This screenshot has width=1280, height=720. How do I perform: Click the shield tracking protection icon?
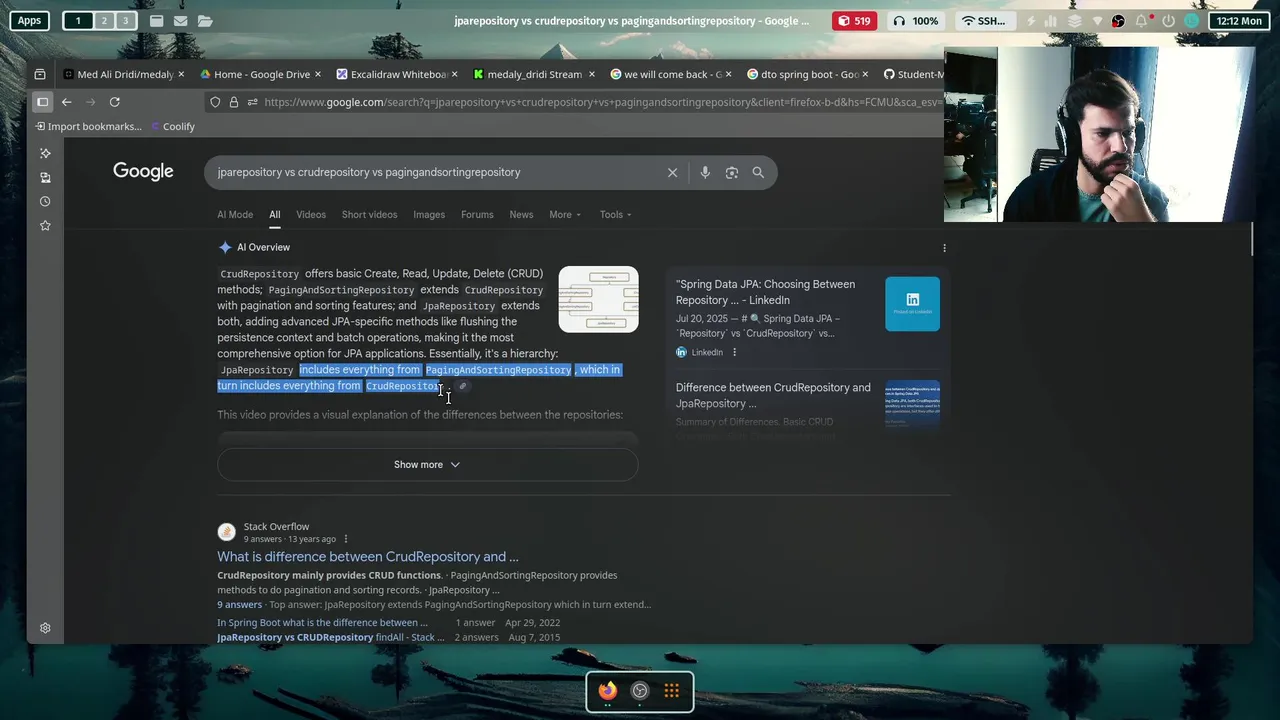(215, 102)
